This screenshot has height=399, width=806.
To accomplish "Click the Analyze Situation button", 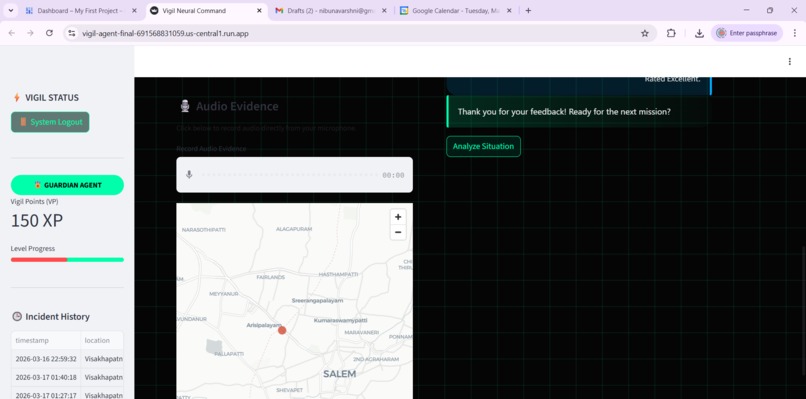I will tap(483, 146).
